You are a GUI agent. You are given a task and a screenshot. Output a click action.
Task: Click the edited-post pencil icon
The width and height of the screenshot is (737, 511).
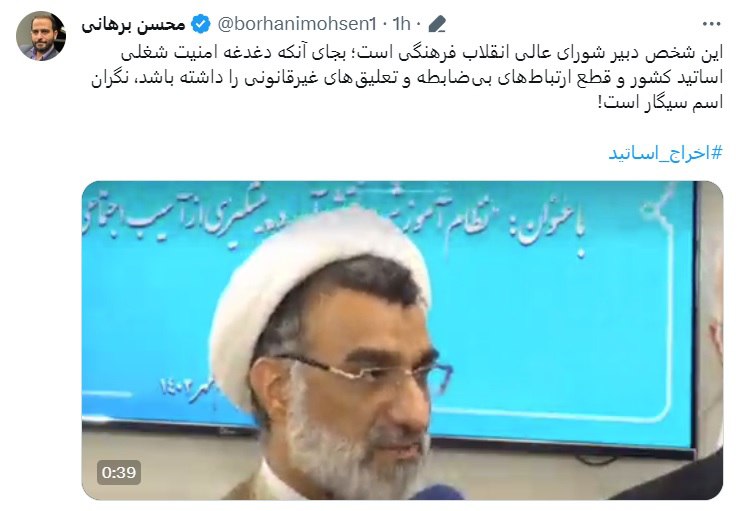click(437, 24)
